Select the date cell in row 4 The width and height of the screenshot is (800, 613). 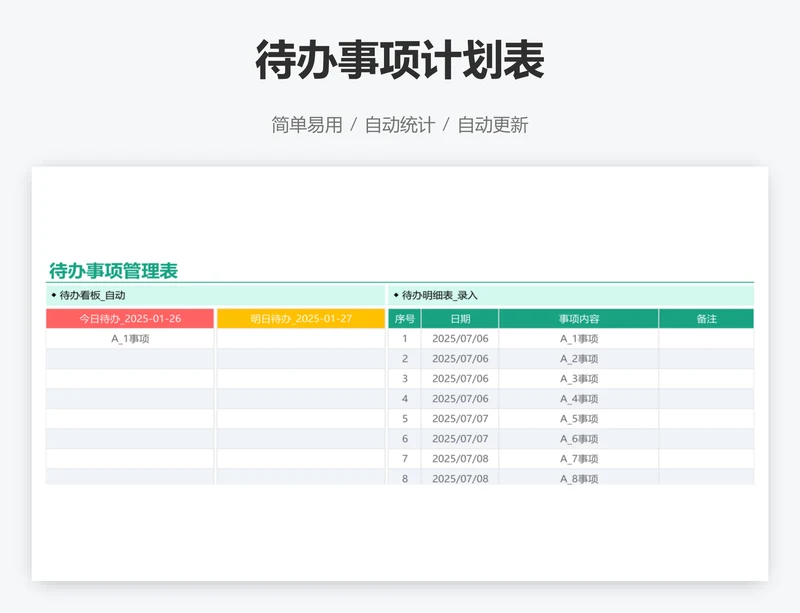point(460,399)
